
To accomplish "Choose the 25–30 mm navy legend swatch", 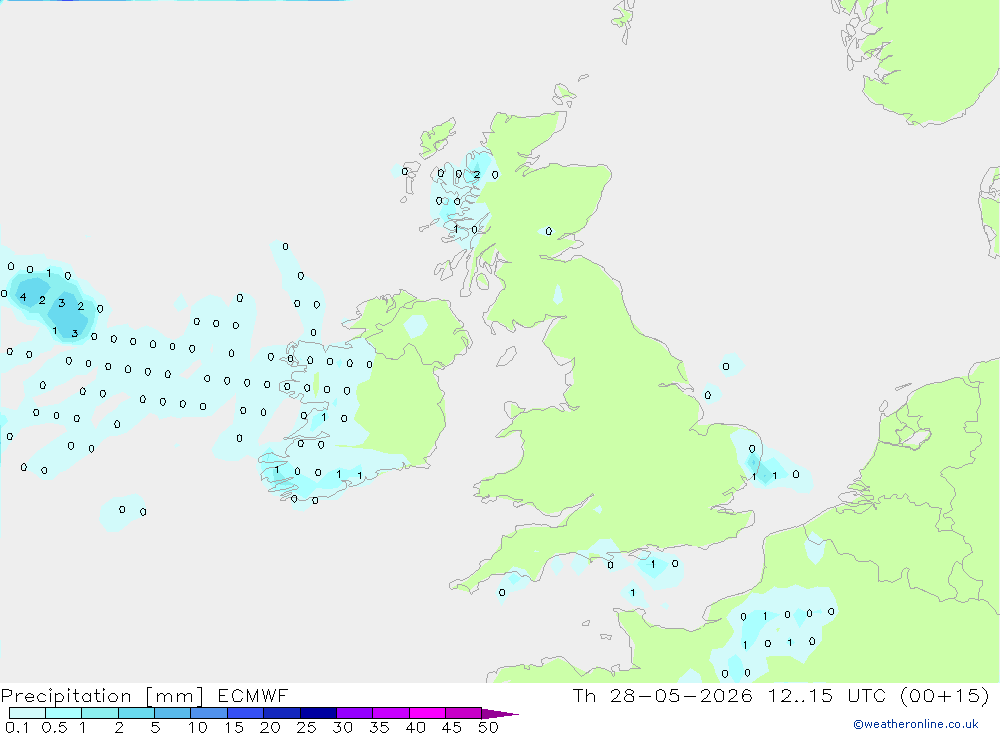I will click(318, 713).
